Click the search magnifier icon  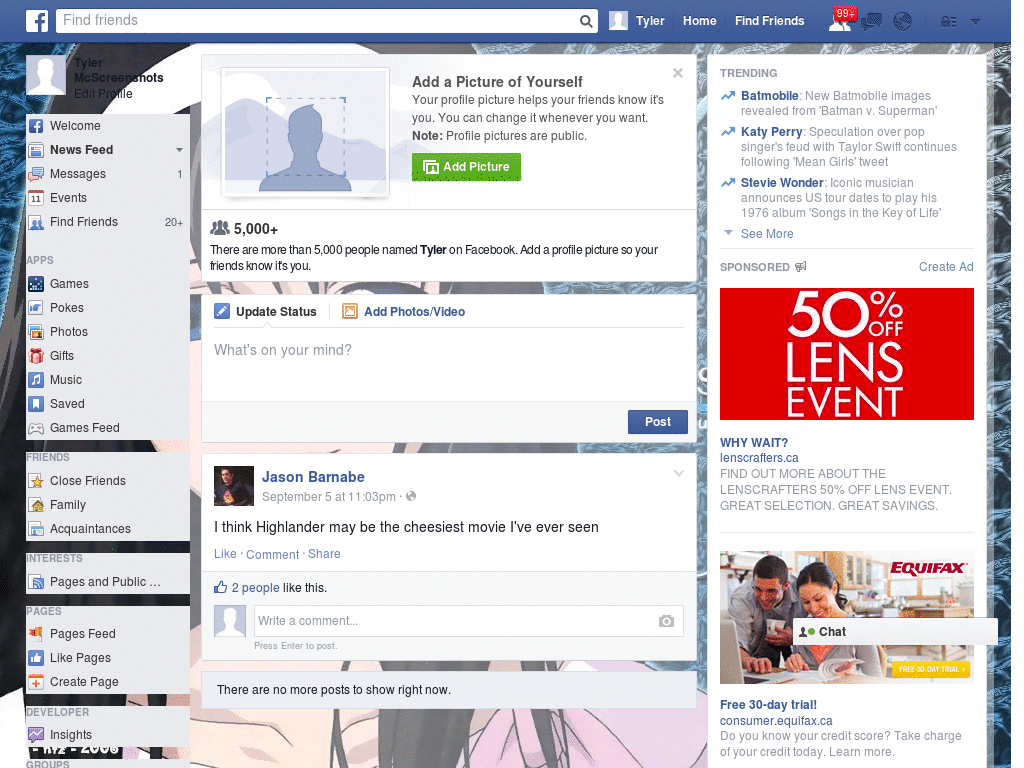(x=586, y=21)
